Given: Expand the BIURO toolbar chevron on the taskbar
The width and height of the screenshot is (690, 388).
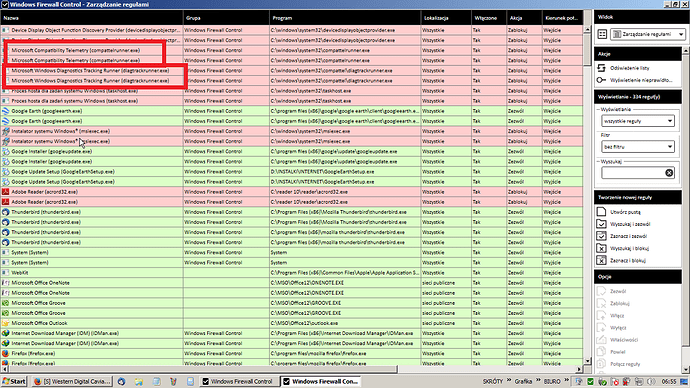Looking at the screenshot, I should coord(566,380).
